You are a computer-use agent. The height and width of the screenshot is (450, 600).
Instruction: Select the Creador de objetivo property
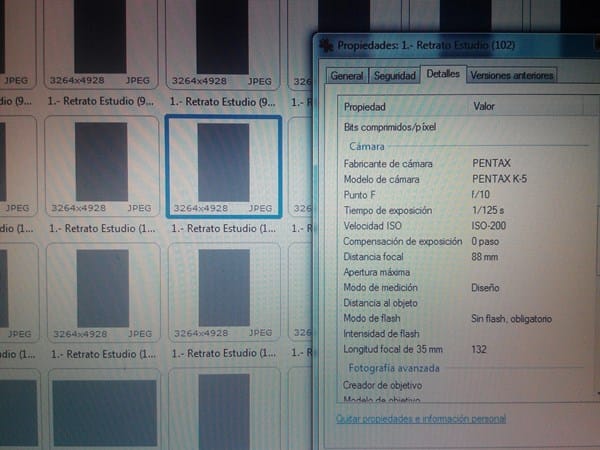[382, 385]
